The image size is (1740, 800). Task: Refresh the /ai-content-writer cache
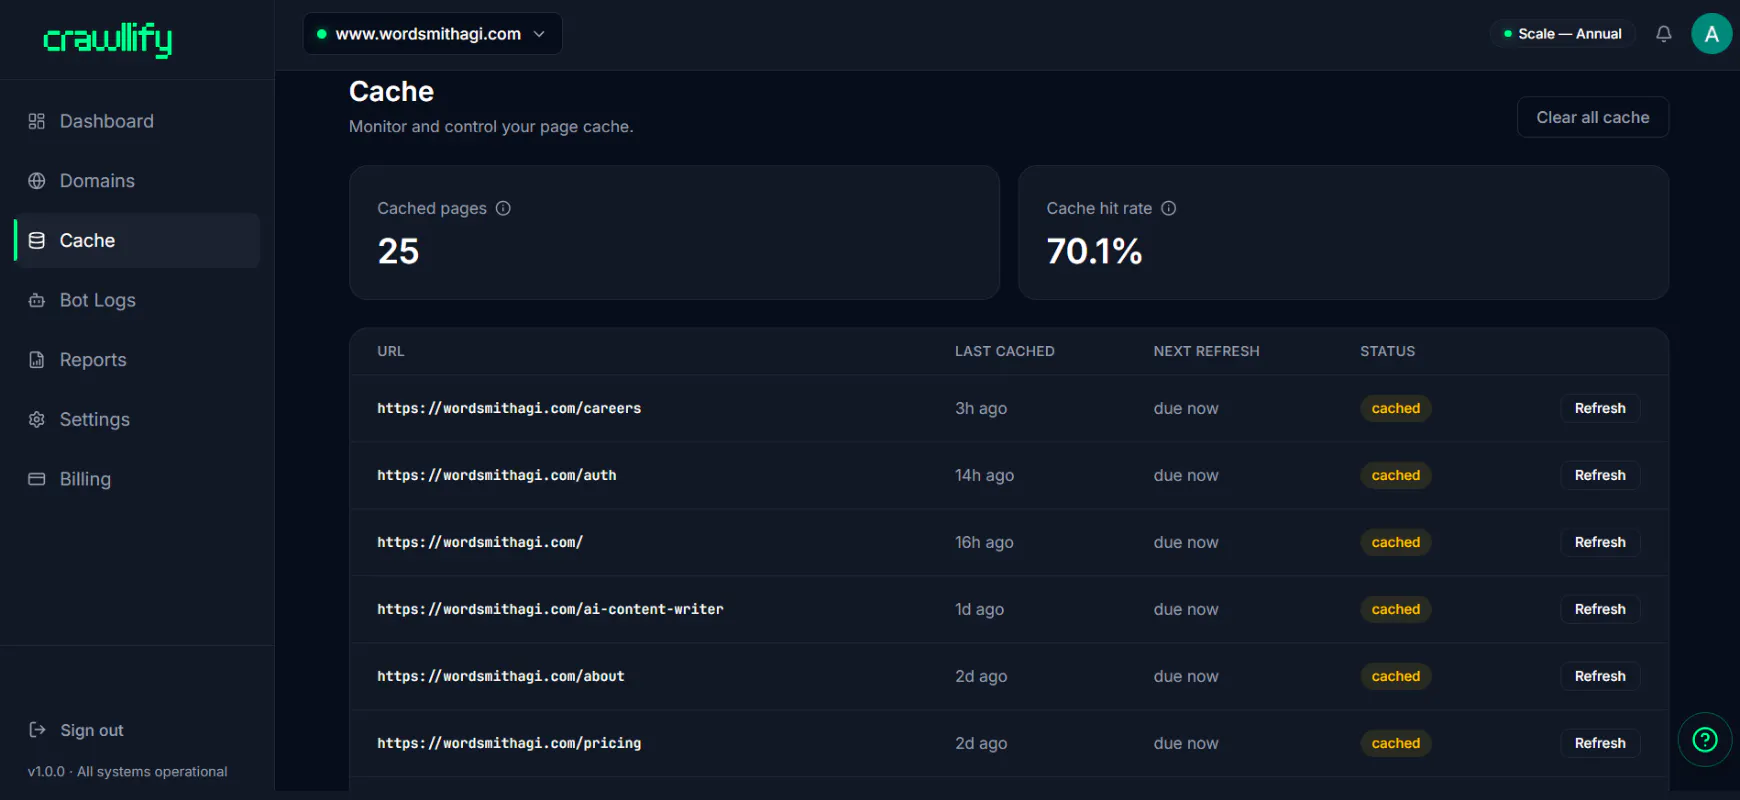pyautogui.click(x=1600, y=609)
